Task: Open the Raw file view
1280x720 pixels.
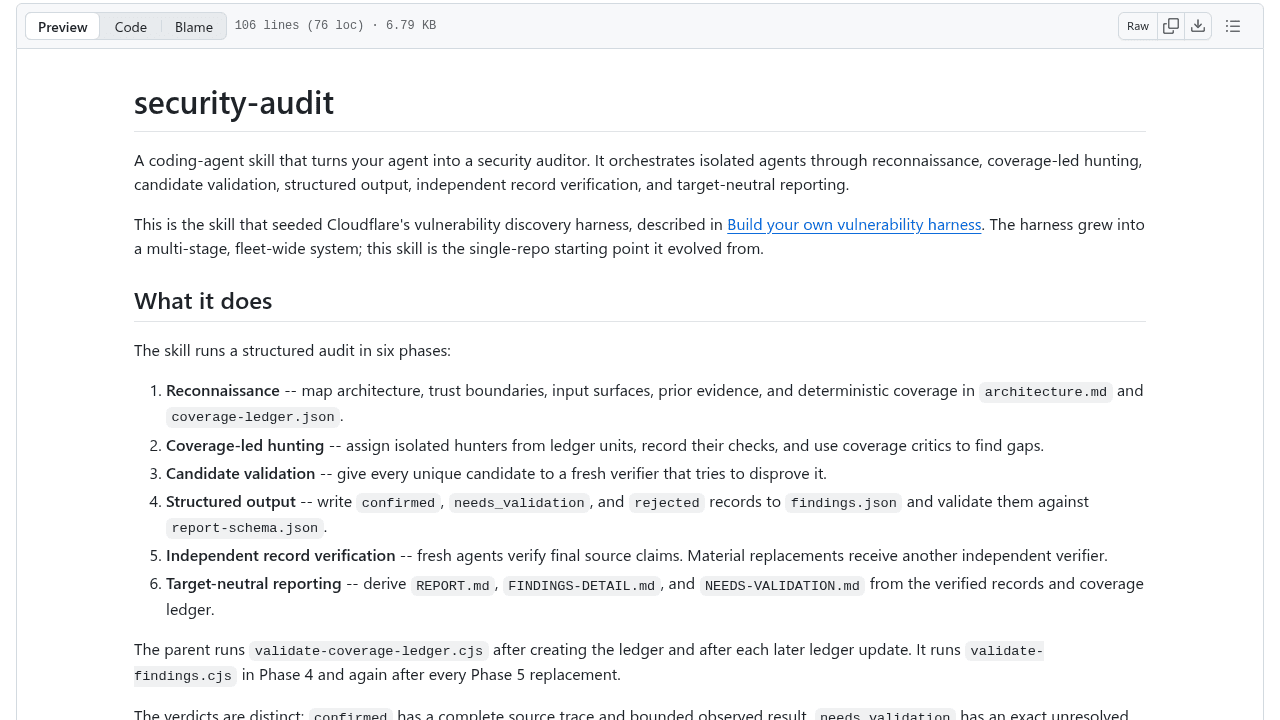Action: point(1138,26)
